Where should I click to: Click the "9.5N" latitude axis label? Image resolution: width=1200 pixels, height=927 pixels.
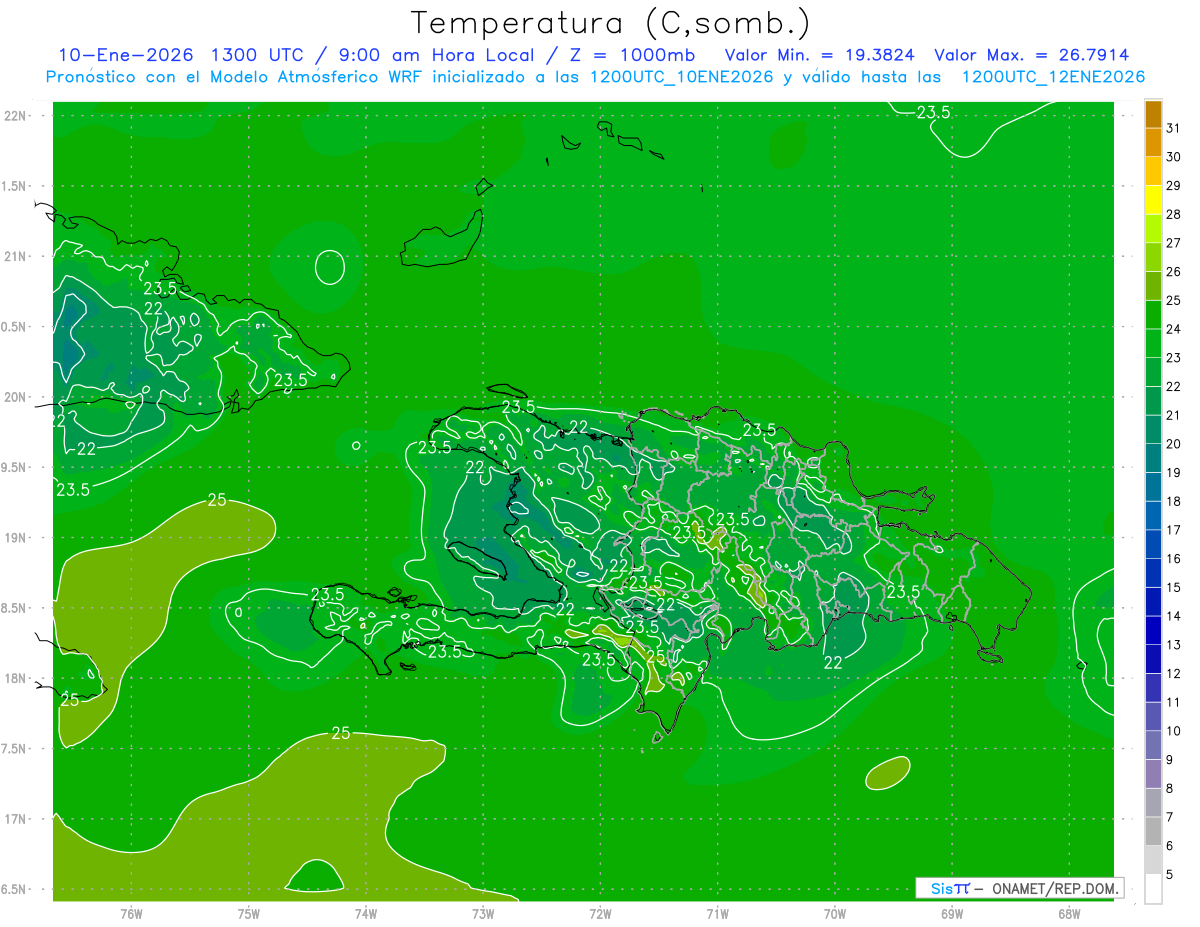tap(15, 467)
